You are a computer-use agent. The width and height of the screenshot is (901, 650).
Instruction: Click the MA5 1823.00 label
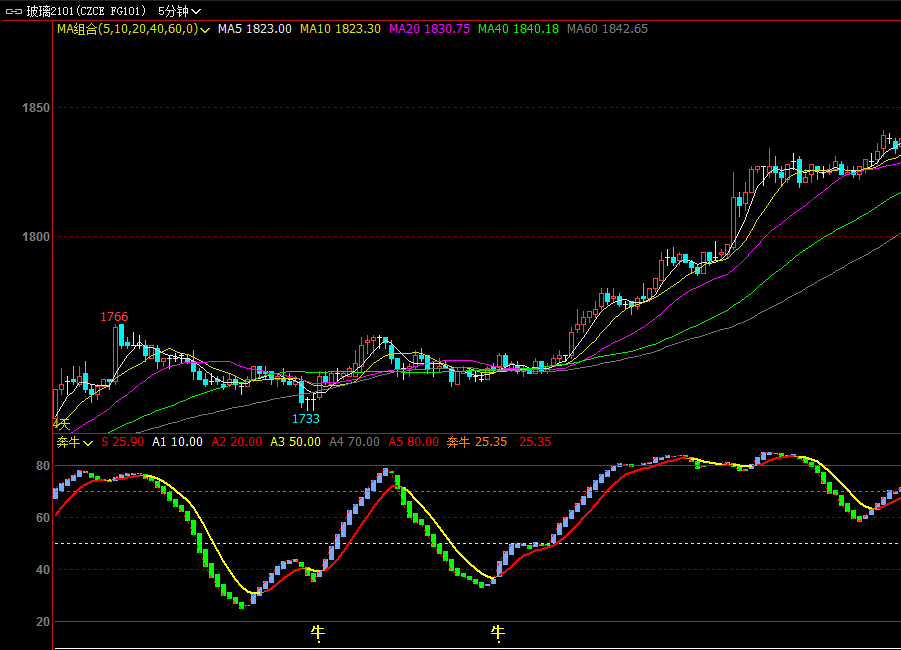click(x=255, y=29)
